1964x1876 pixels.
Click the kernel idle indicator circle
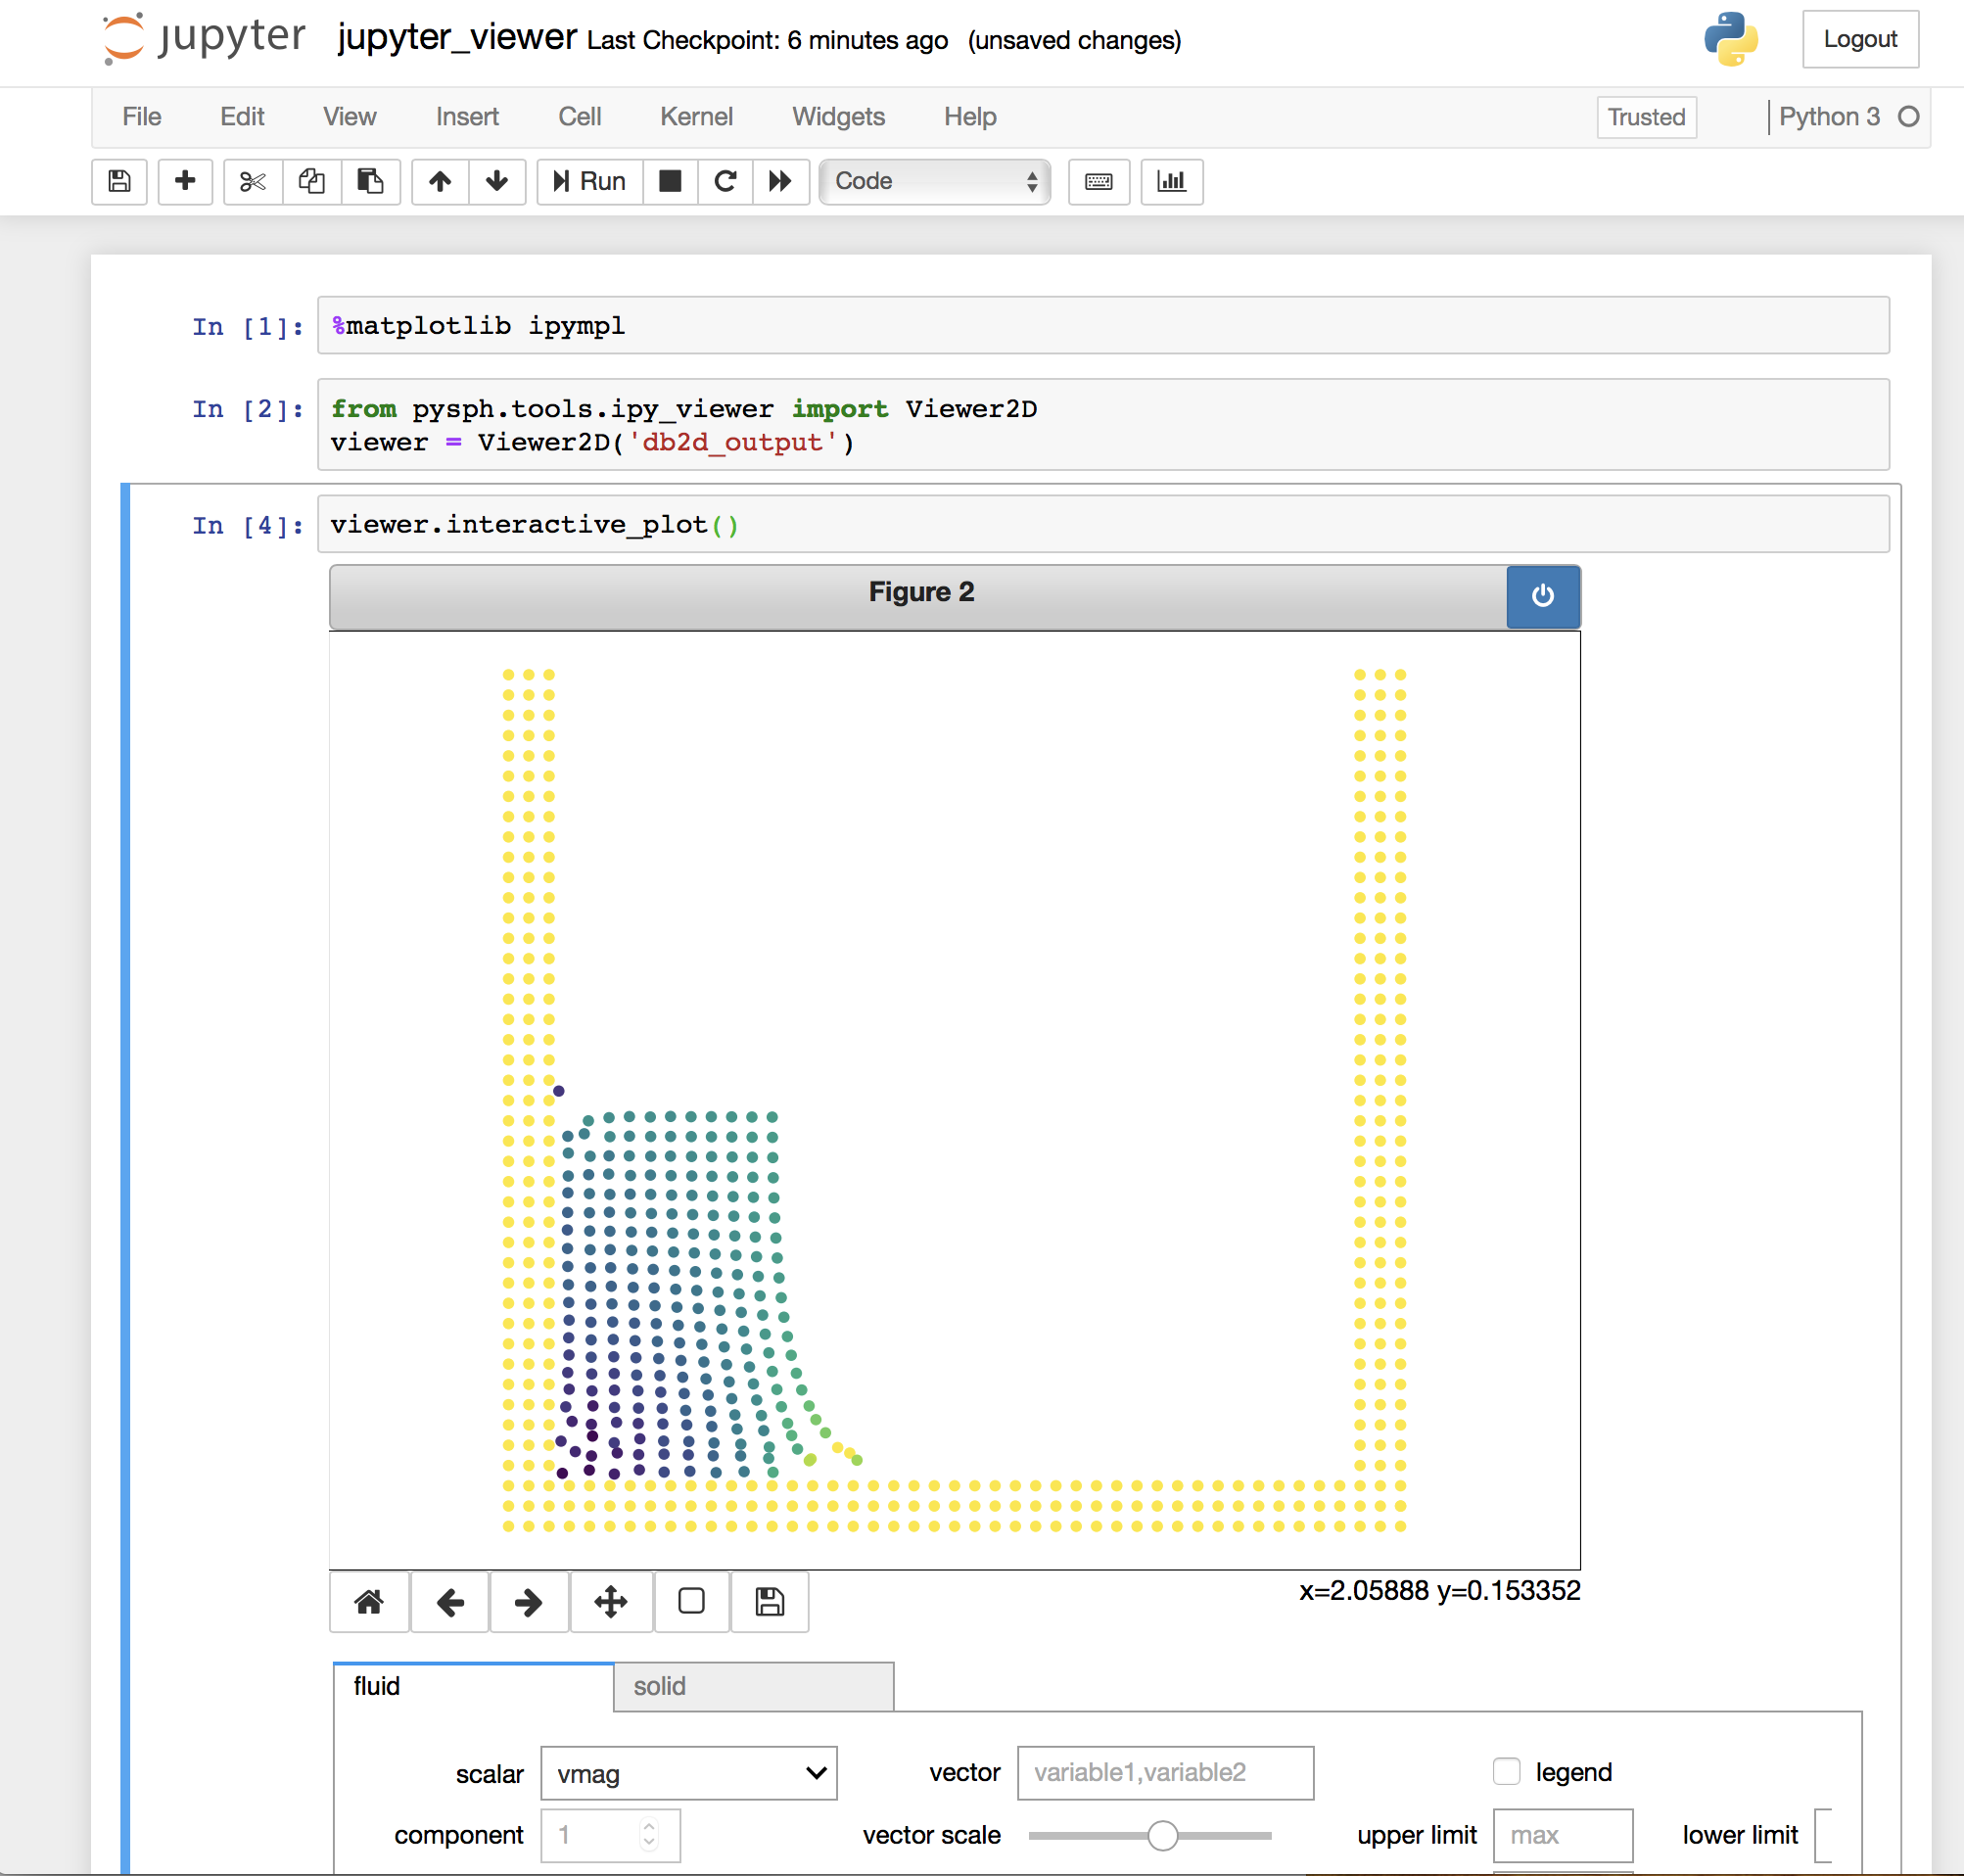tap(1908, 117)
